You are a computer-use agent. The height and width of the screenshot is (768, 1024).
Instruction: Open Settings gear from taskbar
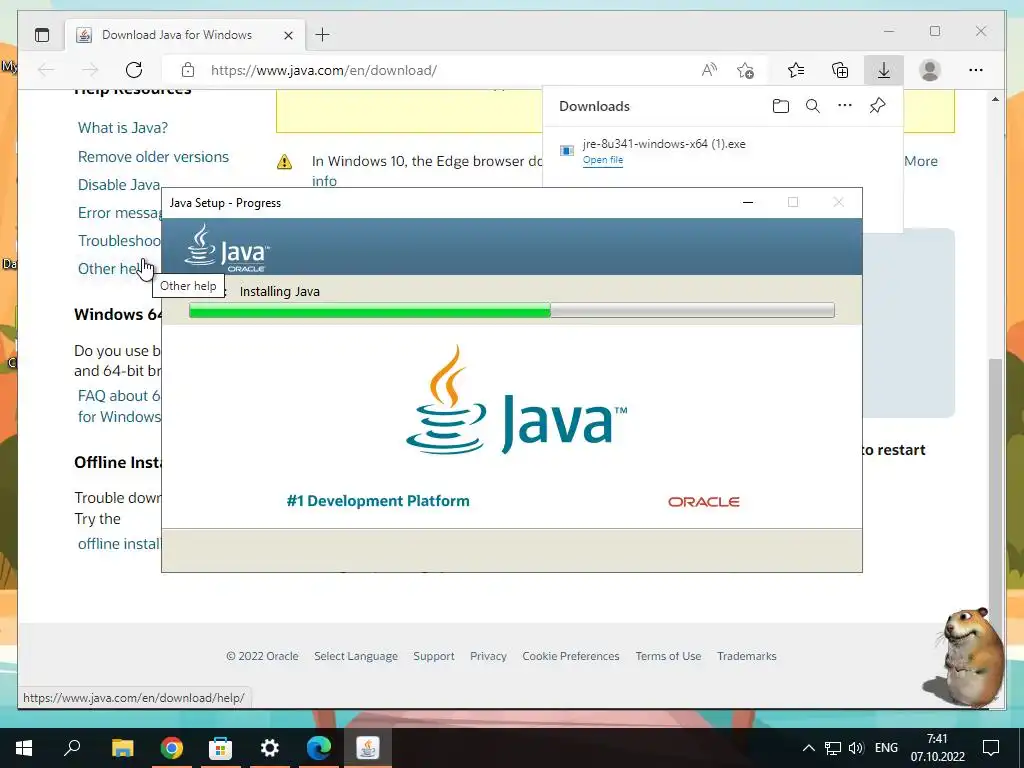tap(270, 748)
